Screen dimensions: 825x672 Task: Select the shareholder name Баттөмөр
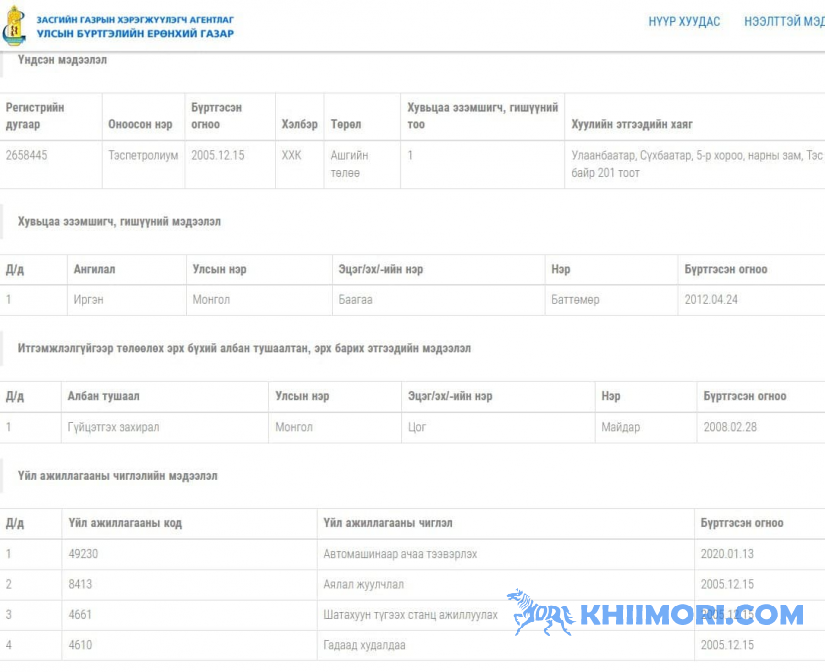[575, 300]
